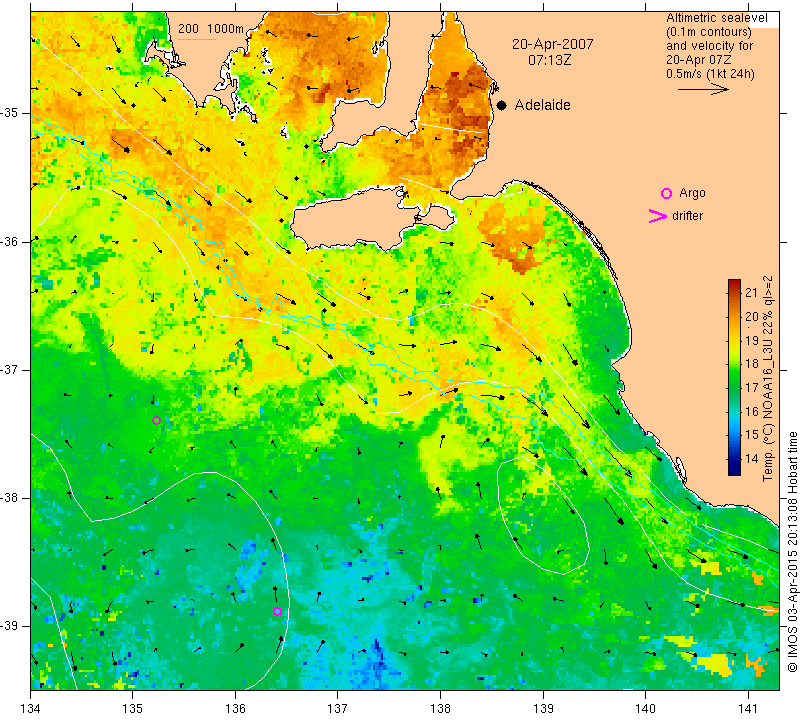The height and width of the screenshot is (720, 800).
Task: Click the '-37' latitude axis label
Action: (x=9, y=369)
